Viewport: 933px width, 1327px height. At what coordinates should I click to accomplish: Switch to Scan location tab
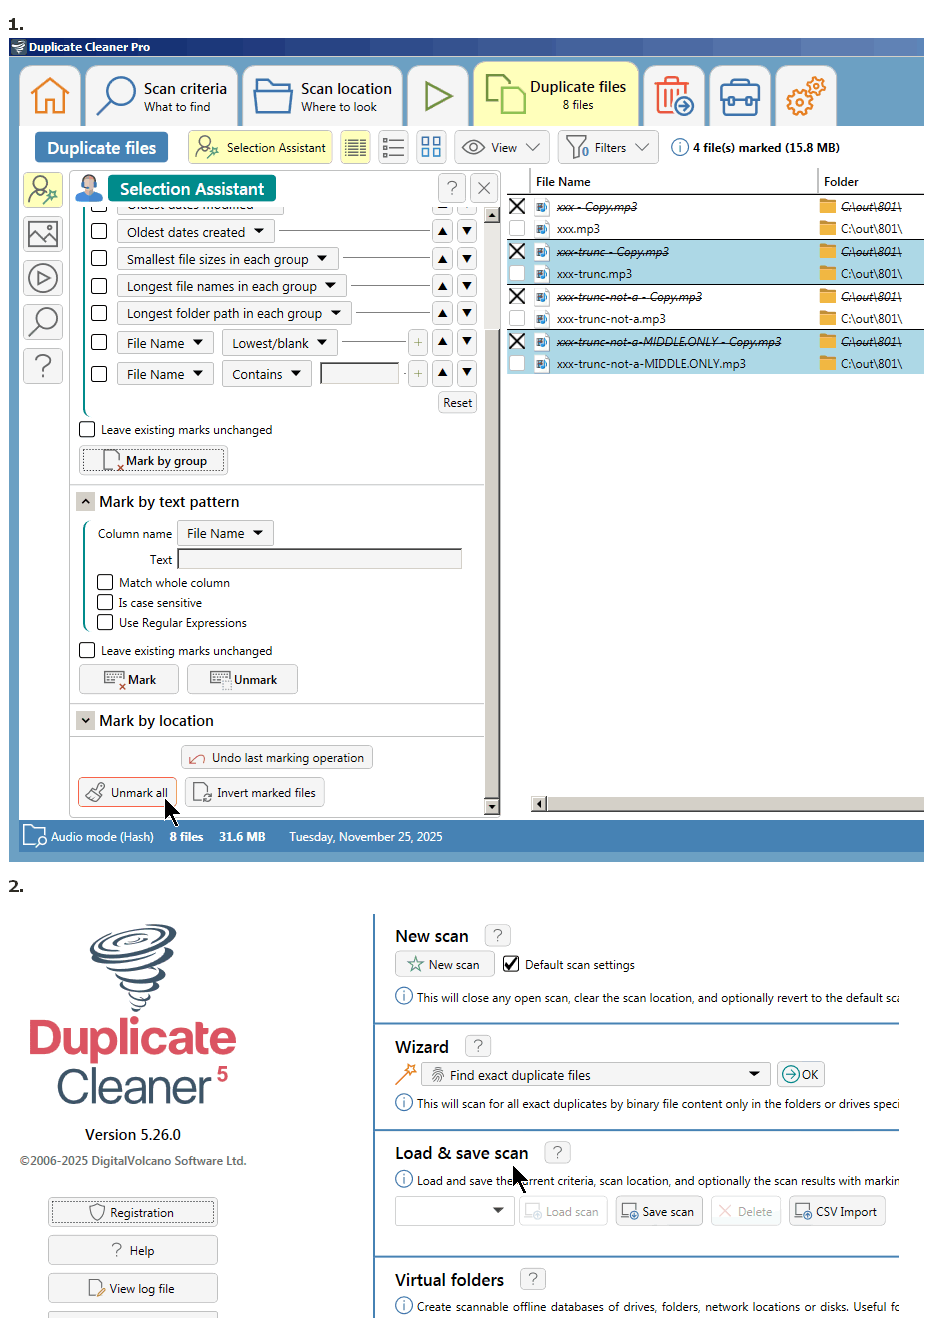(x=323, y=97)
